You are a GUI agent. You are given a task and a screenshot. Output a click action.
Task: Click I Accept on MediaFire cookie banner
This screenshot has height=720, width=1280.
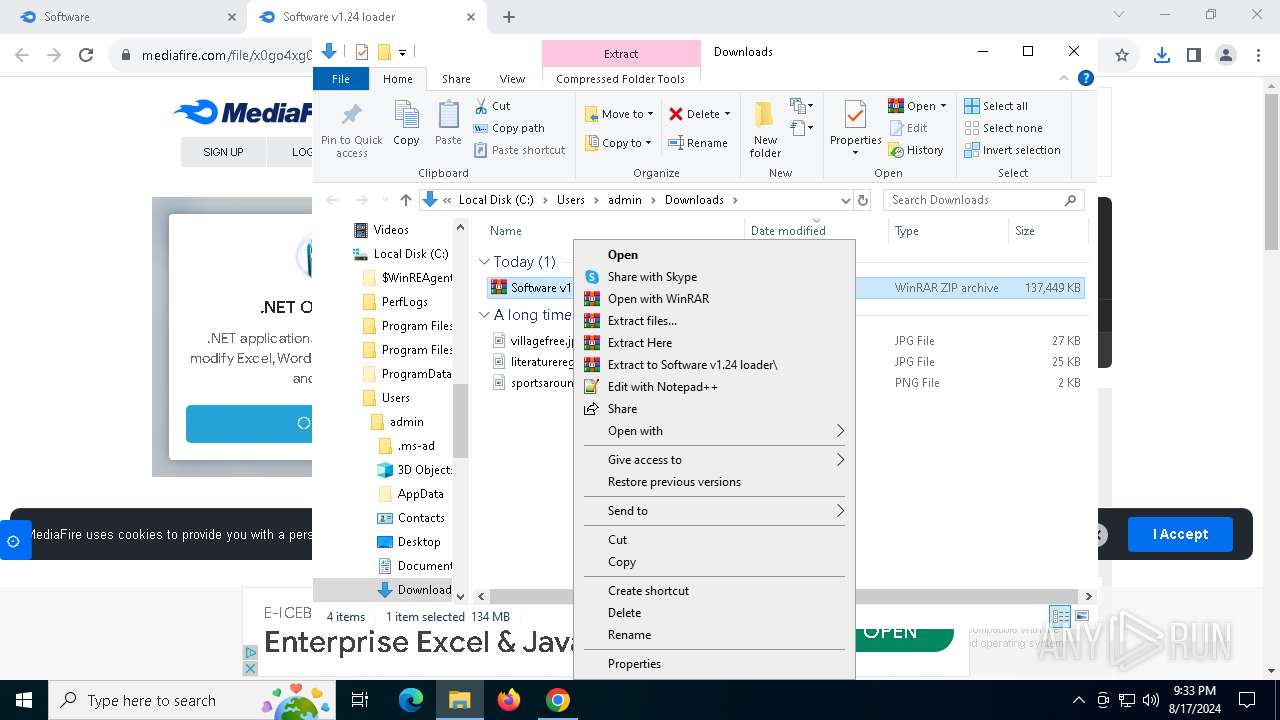(1180, 534)
